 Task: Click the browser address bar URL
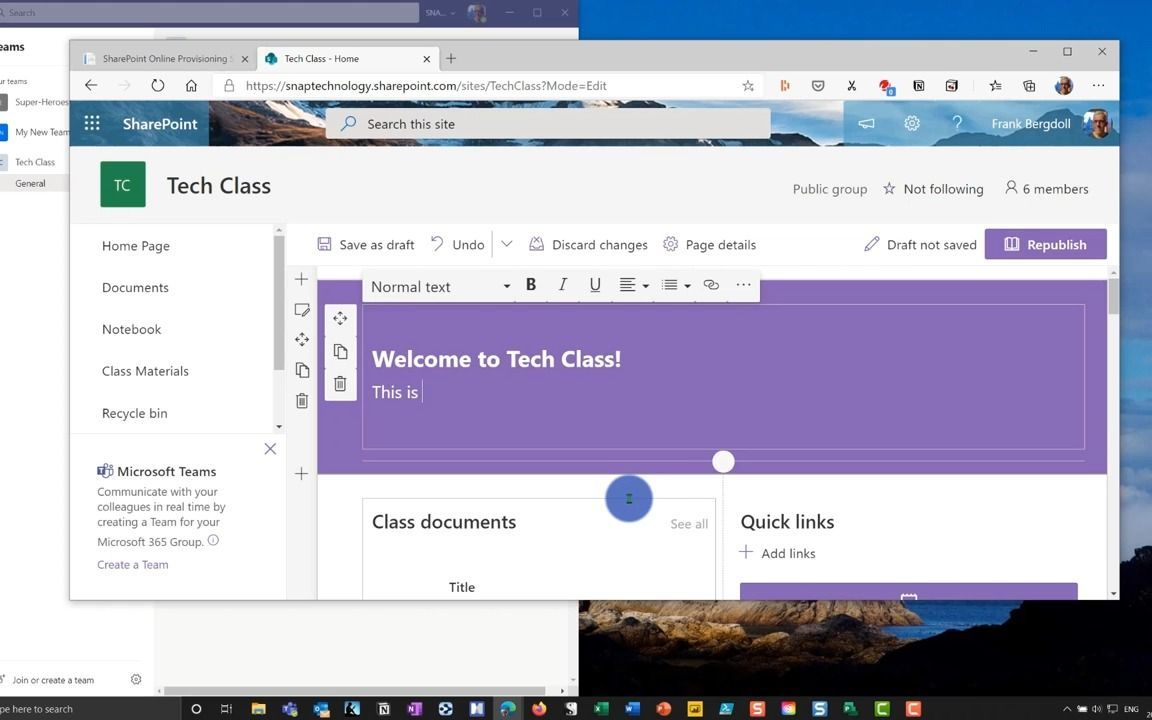tap(426, 86)
